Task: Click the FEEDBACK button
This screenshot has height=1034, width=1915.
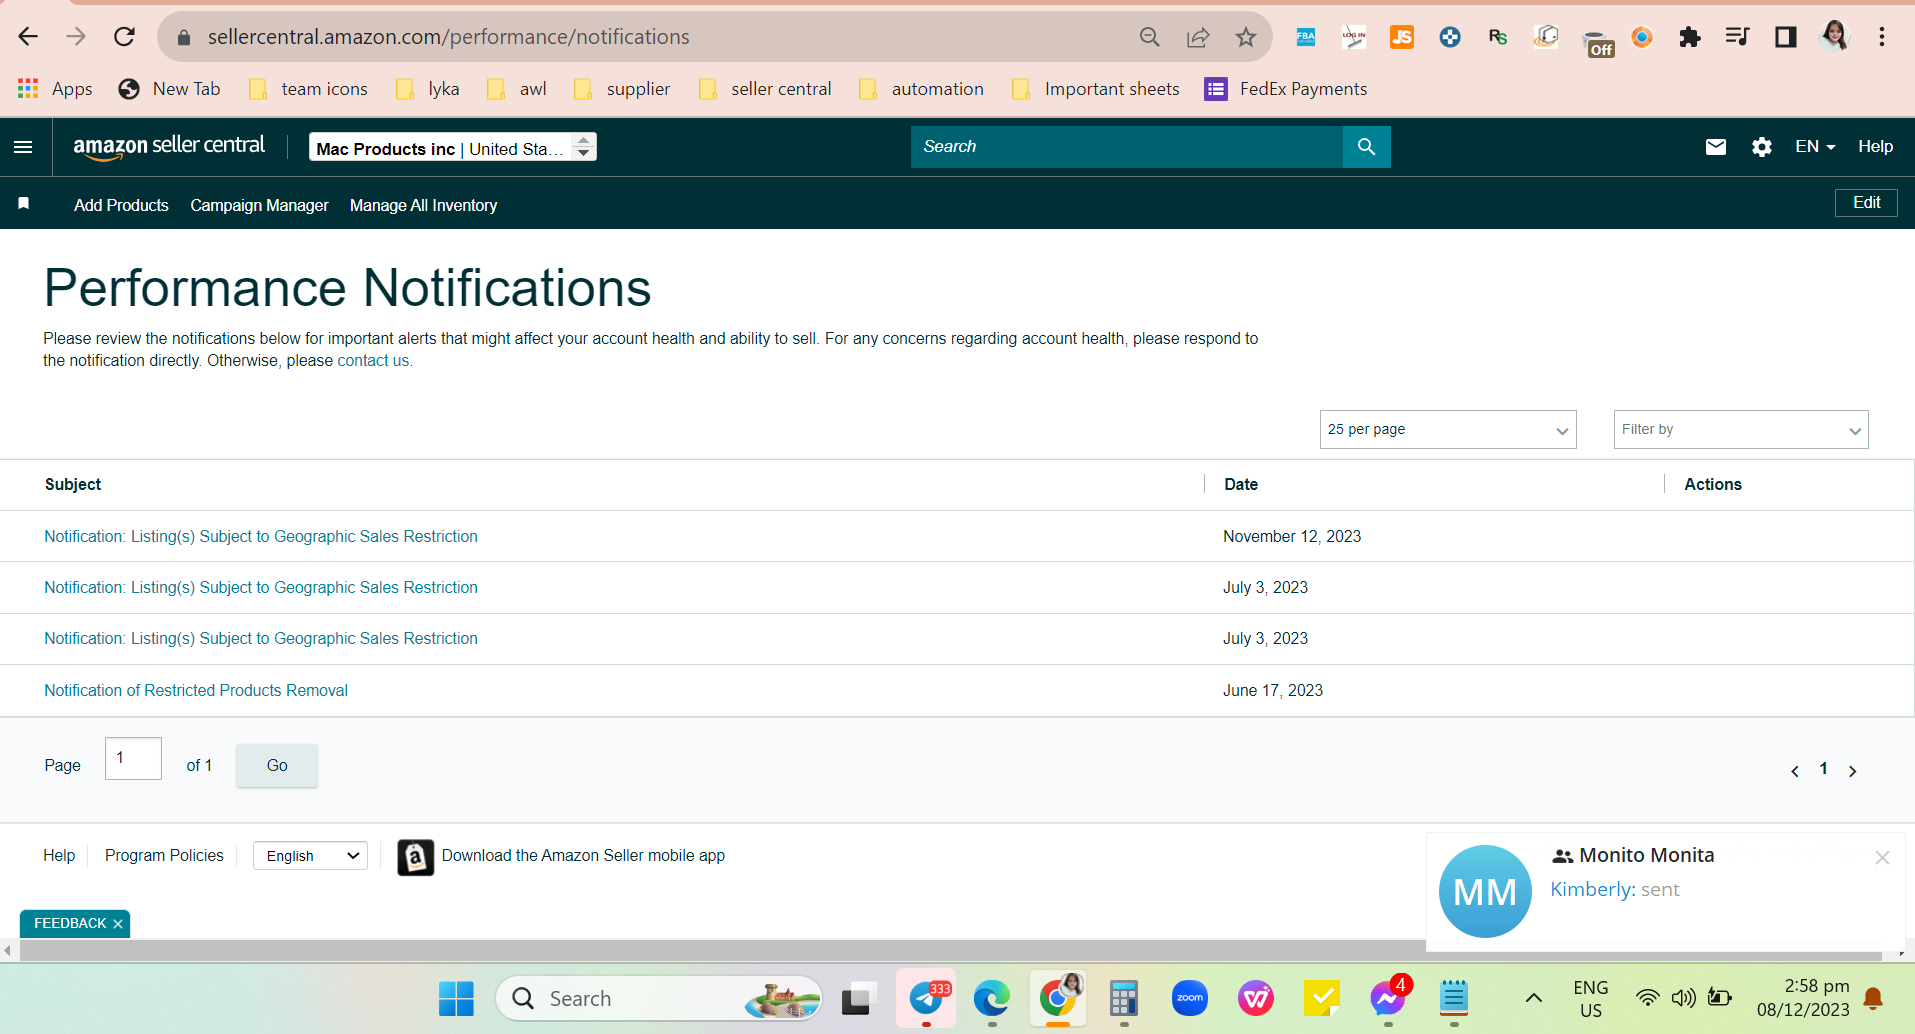Action: pyautogui.click(x=69, y=924)
